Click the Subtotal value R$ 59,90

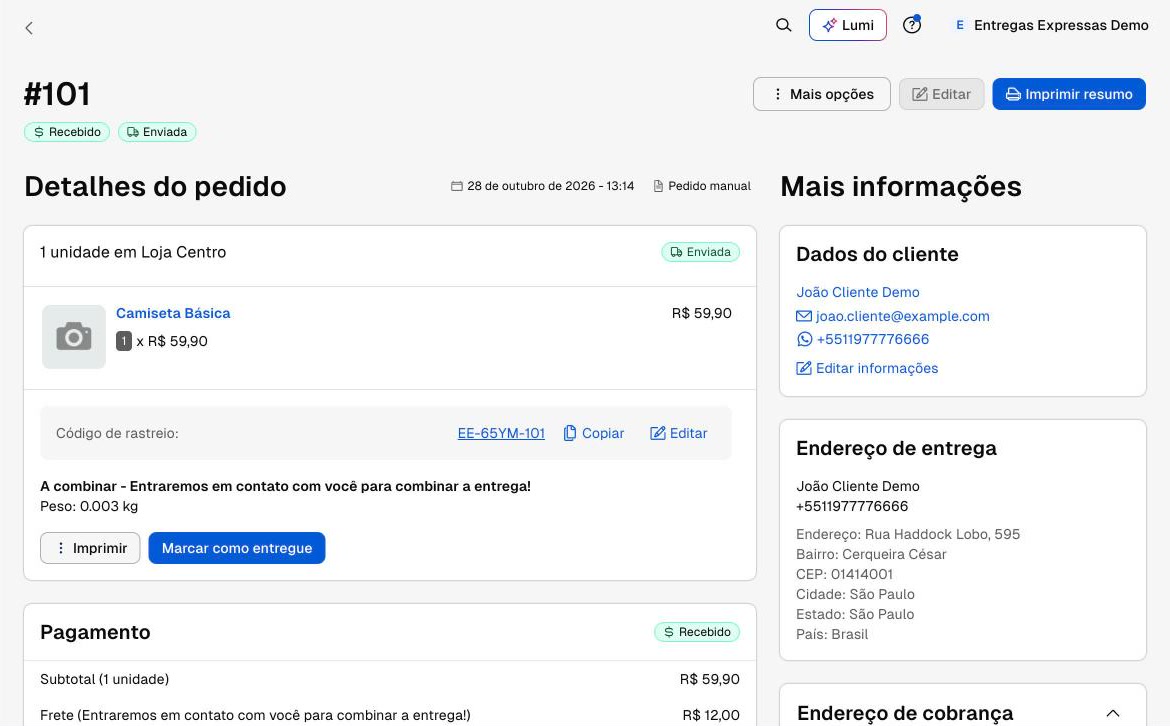709,680
